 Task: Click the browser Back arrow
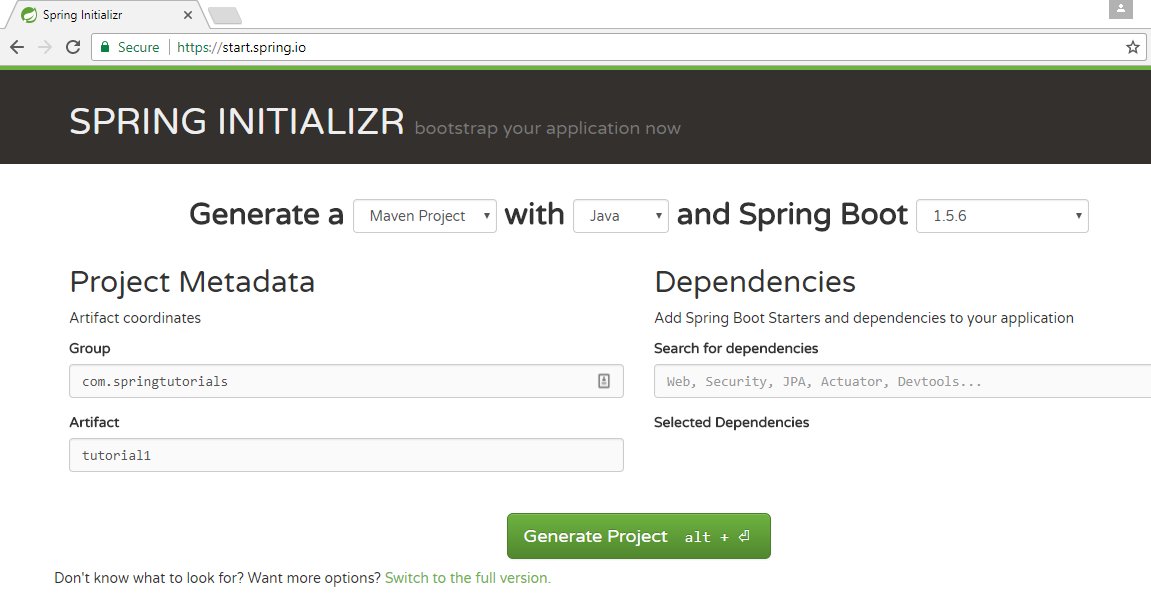17,47
